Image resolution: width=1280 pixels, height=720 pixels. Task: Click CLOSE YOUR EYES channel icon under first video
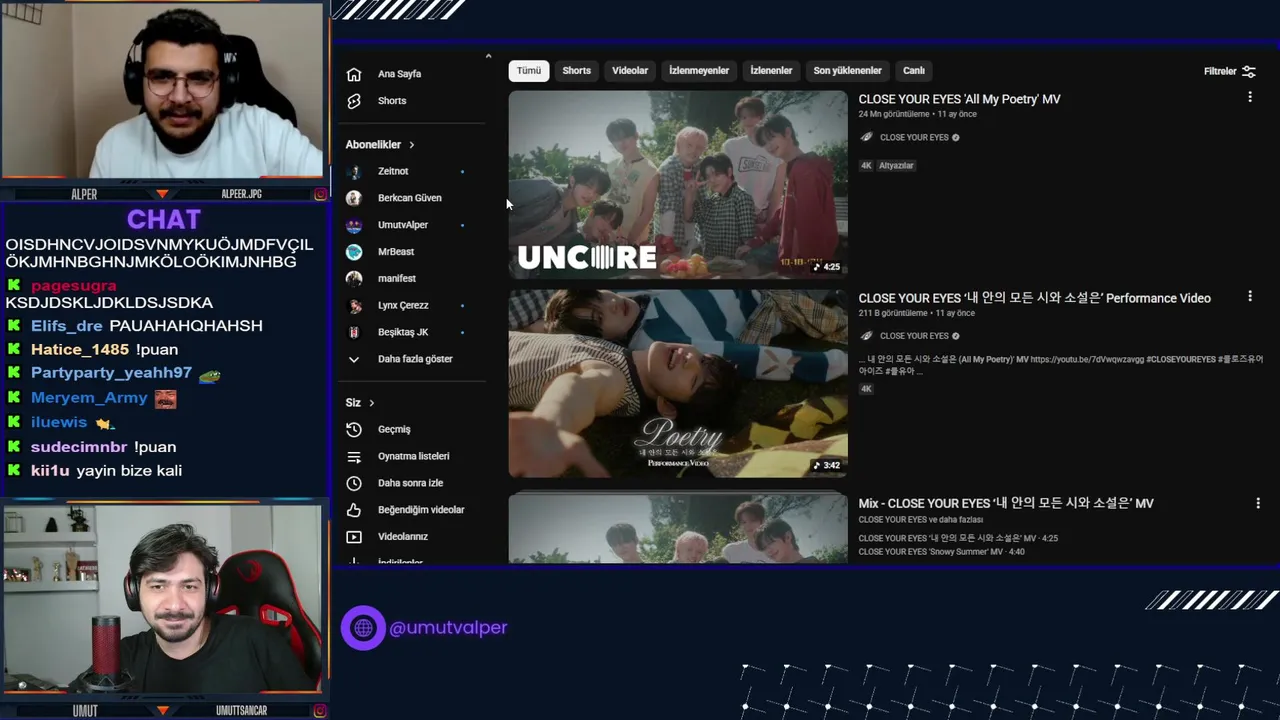866,137
